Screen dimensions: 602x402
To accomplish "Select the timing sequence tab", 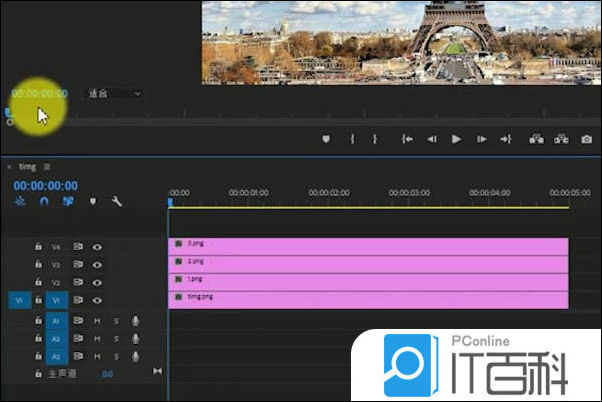I will [27, 166].
